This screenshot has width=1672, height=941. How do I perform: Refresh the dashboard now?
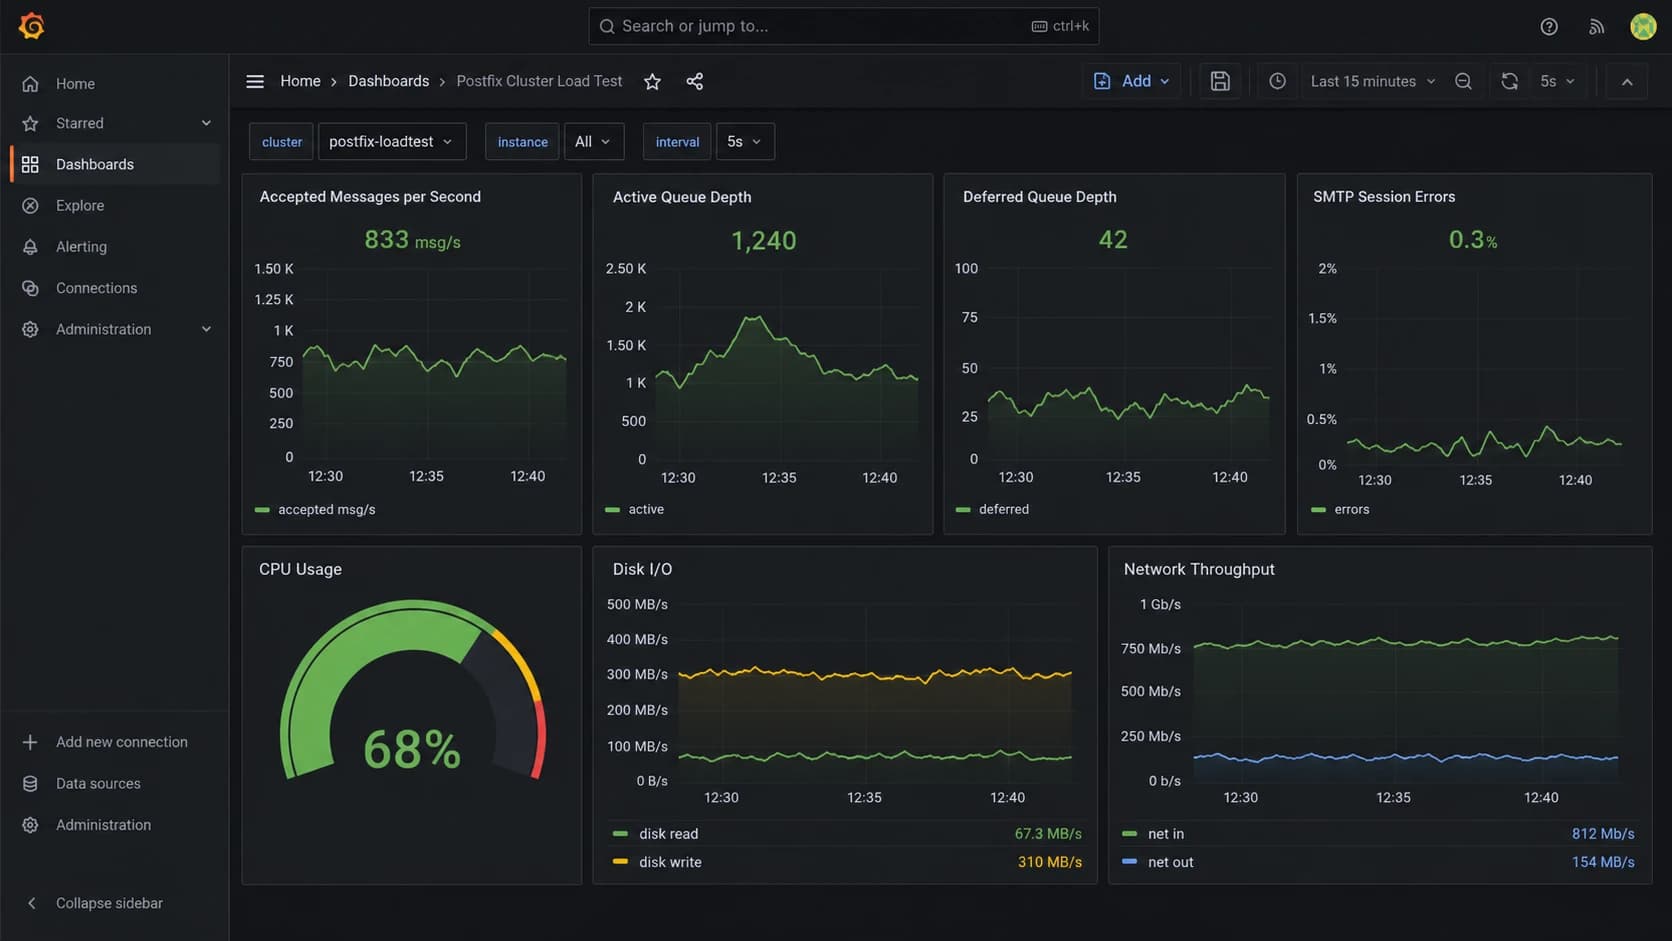point(1510,81)
